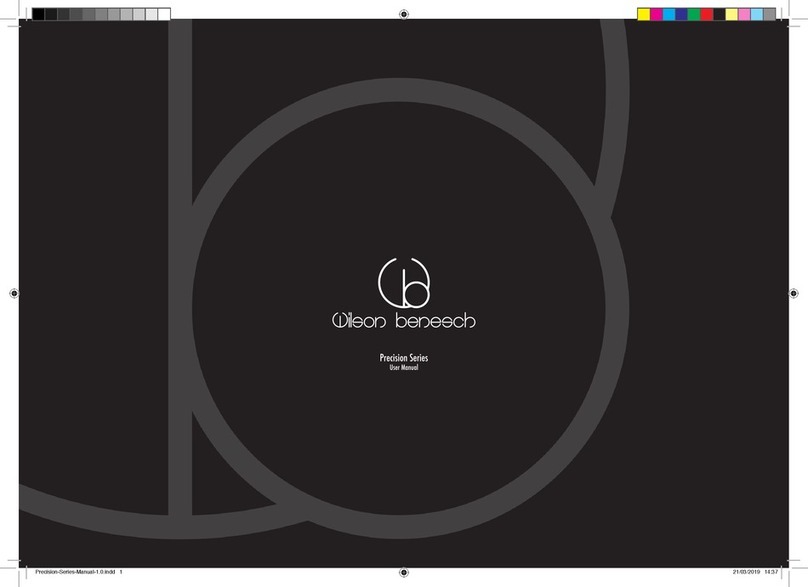Click the registration mark at top center
The width and height of the screenshot is (808, 587).
coord(404,14)
